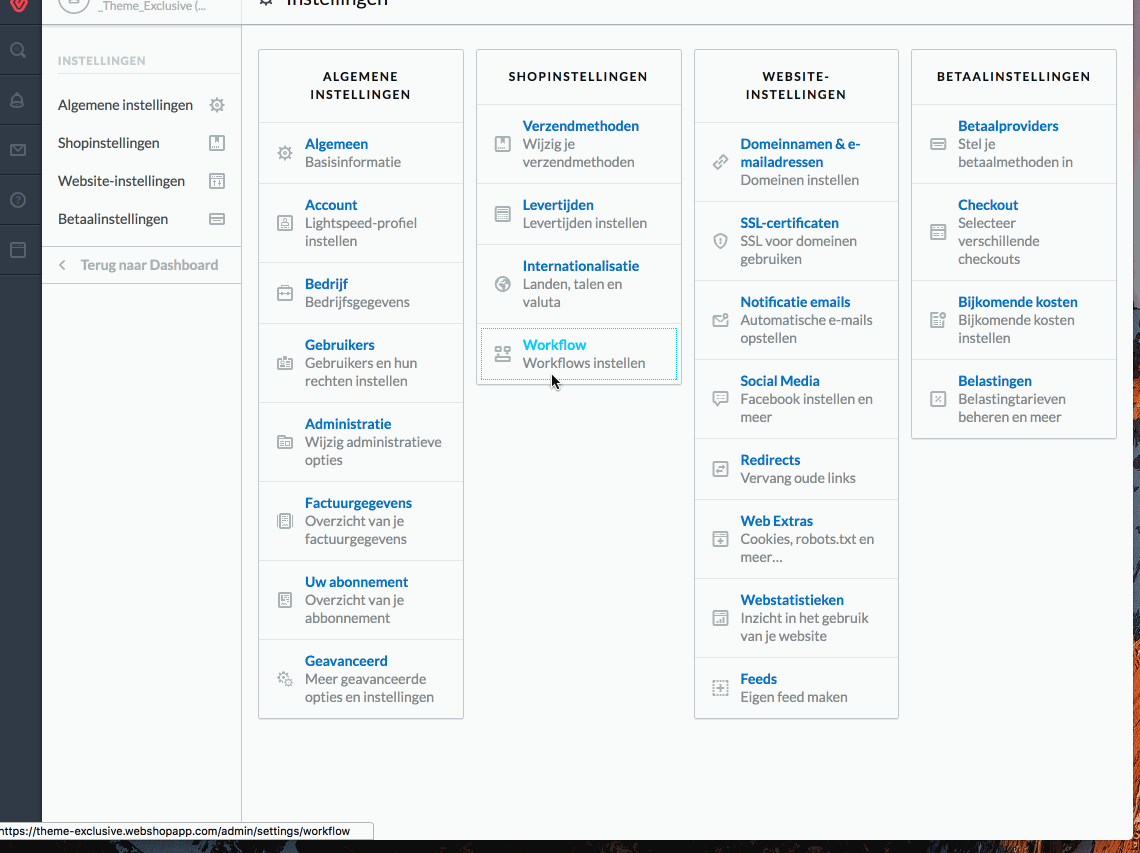Screen dimensions: 1140x853
Task: Click the icon next to Bijkomende kosten
Action: (x=938, y=320)
